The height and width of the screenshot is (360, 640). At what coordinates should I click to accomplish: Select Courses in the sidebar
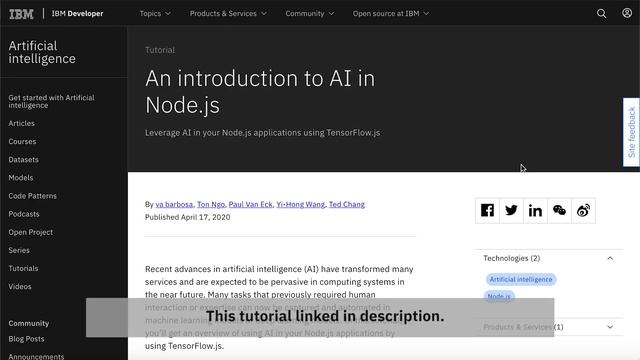22,142
